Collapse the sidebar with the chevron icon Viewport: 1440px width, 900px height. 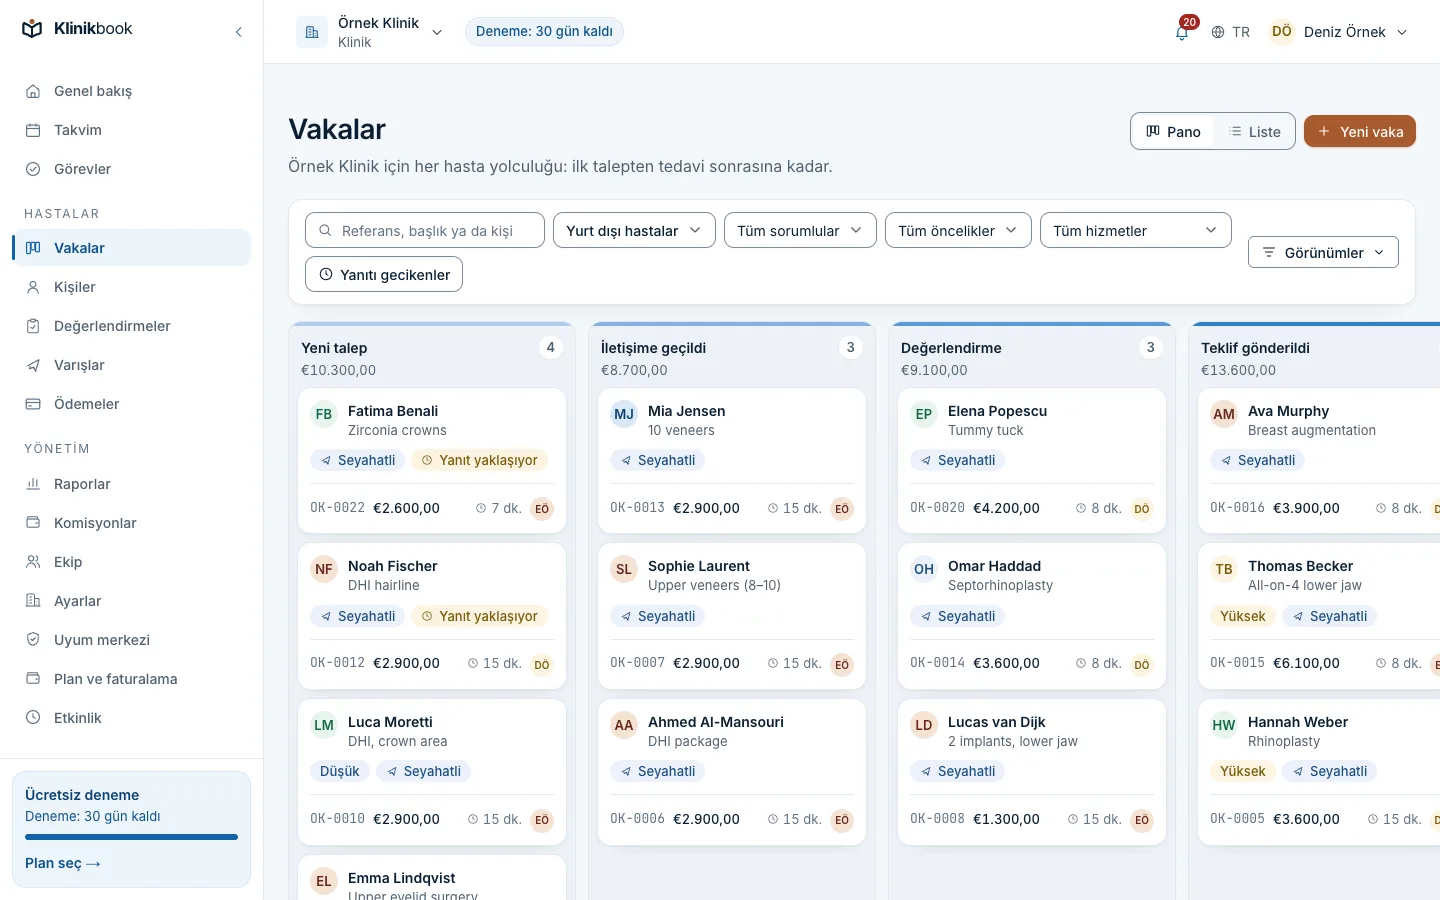[x=238, y=32]
